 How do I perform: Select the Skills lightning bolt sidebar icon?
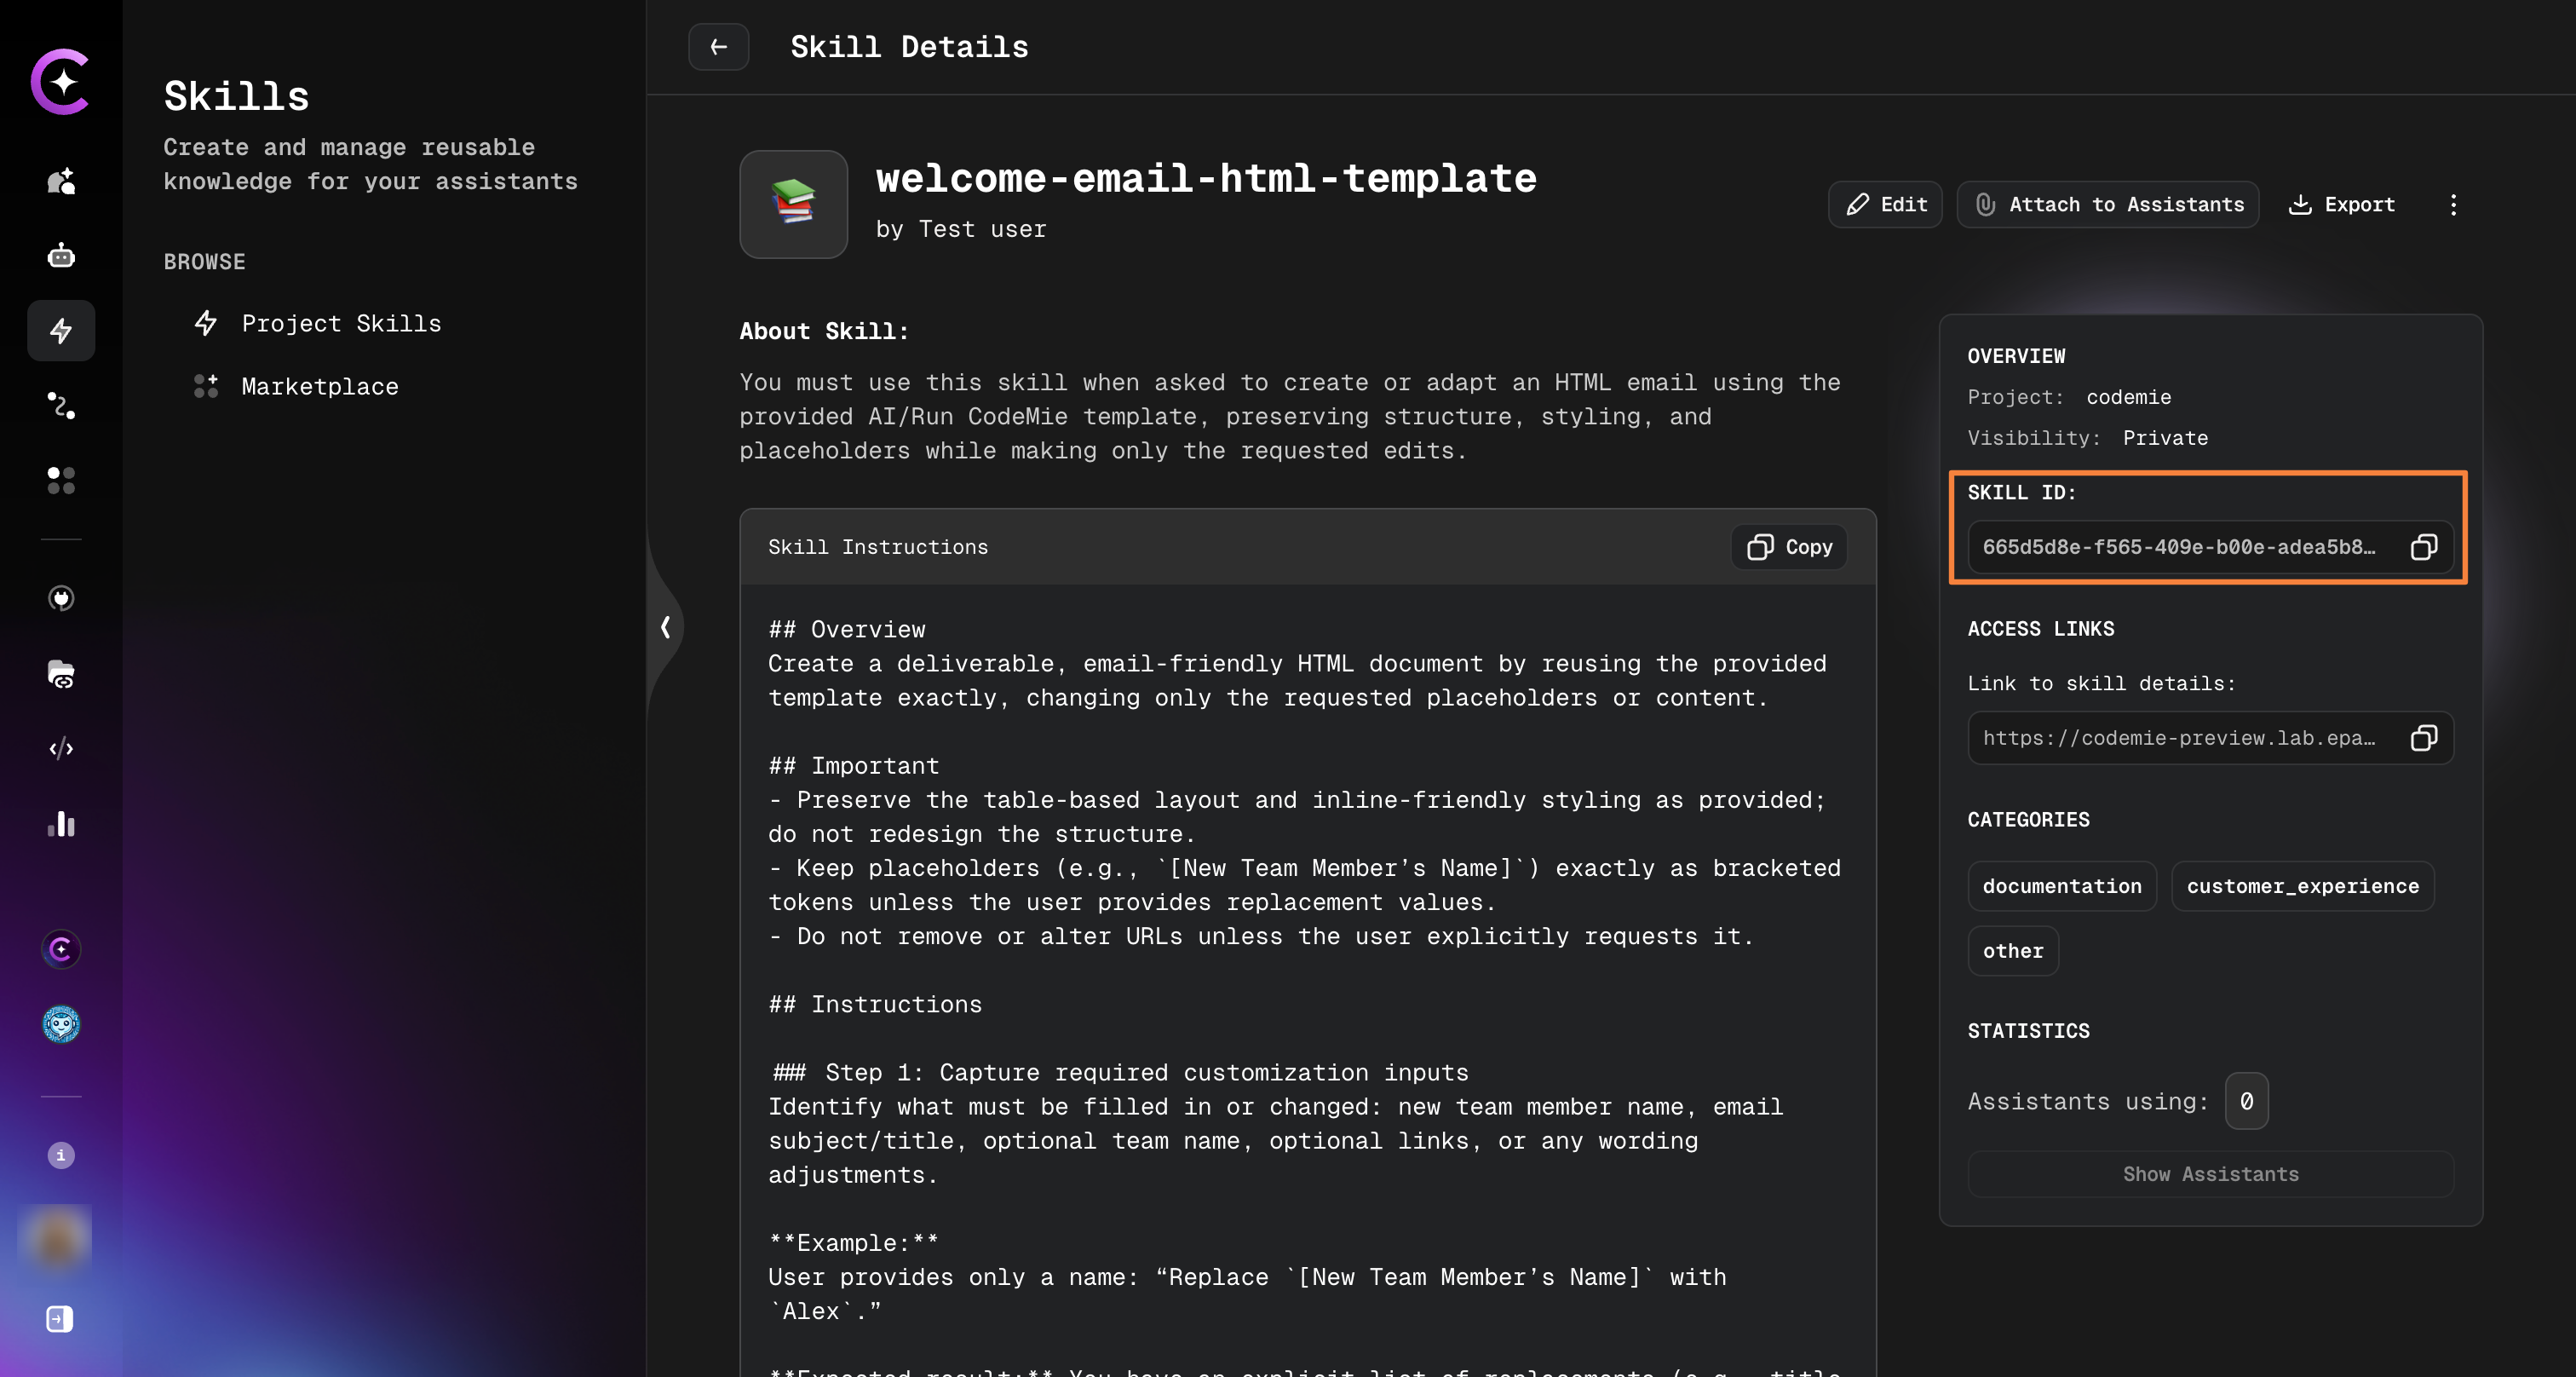(x=61, y=330)
